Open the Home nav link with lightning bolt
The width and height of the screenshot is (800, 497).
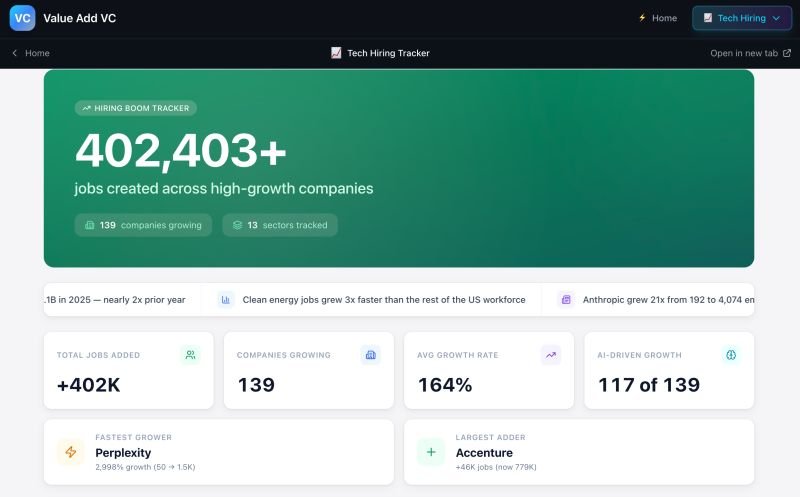click(x=658, y=18)
